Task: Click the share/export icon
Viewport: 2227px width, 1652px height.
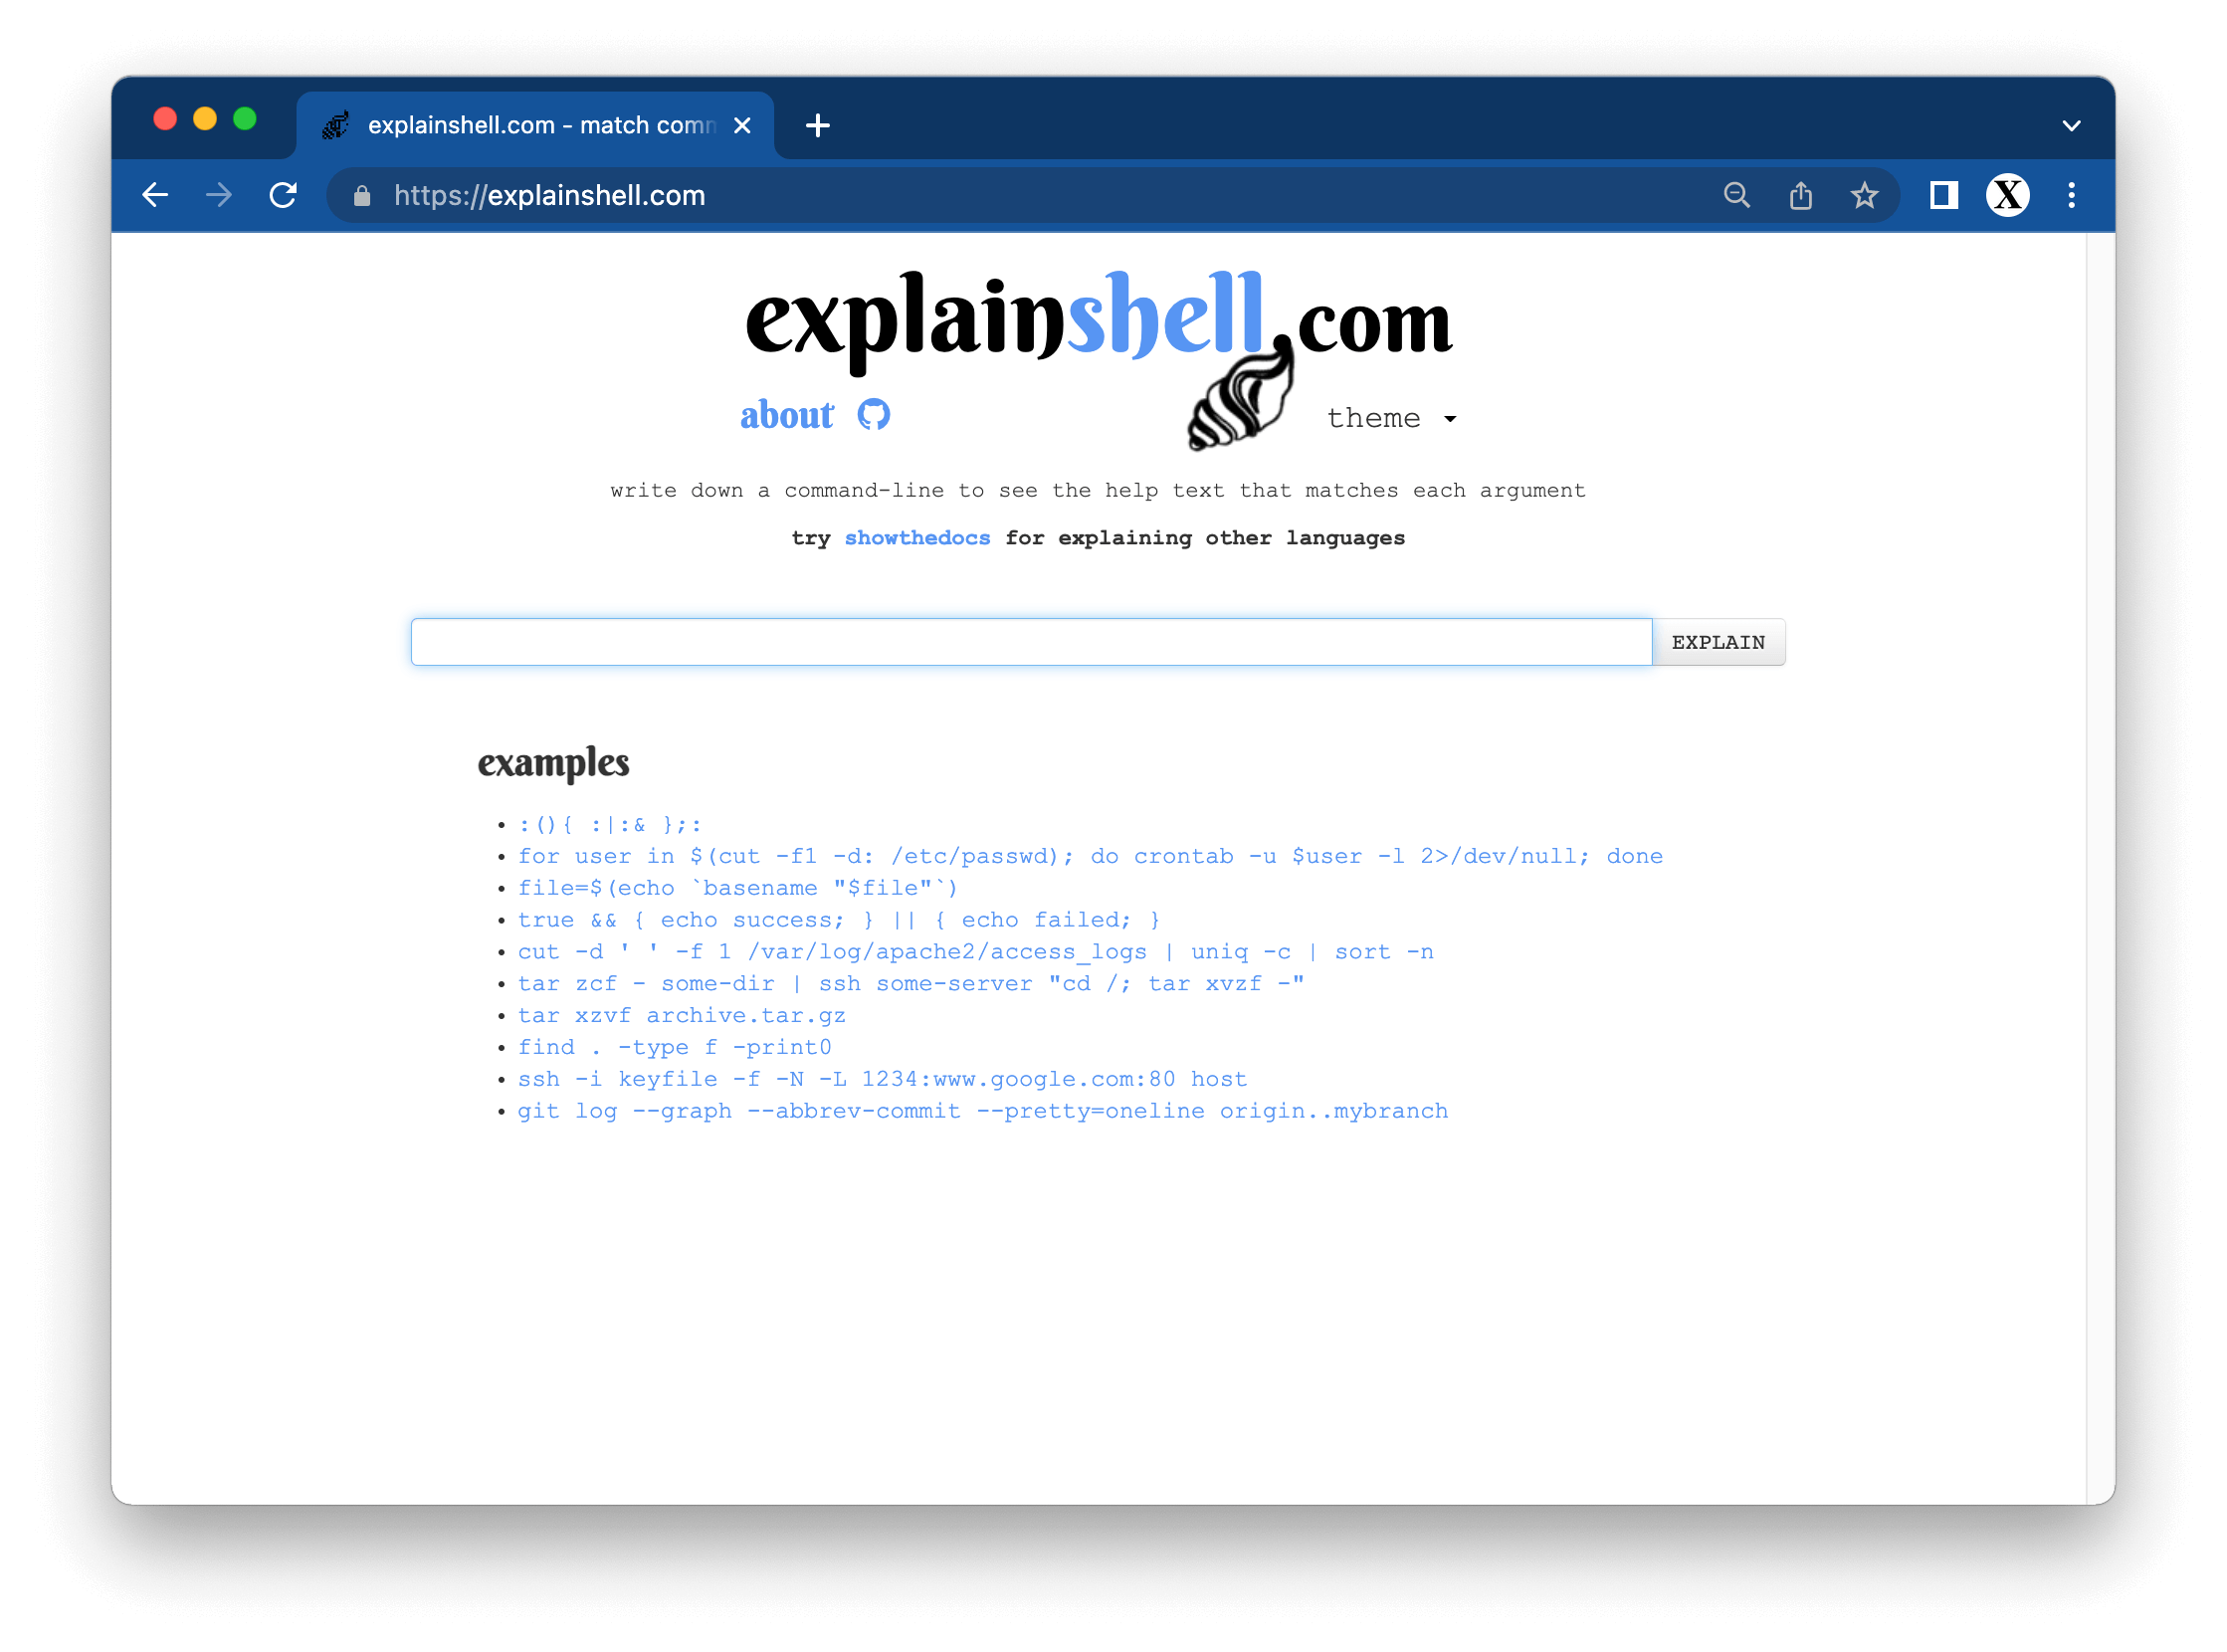Action: point(1802,196)
